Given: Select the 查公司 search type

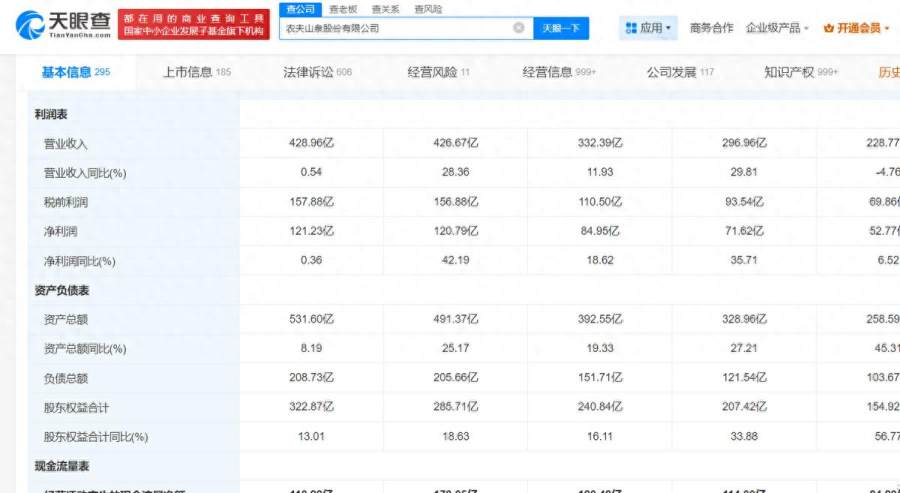Looking at the screenshot, I should coord(302,8).
